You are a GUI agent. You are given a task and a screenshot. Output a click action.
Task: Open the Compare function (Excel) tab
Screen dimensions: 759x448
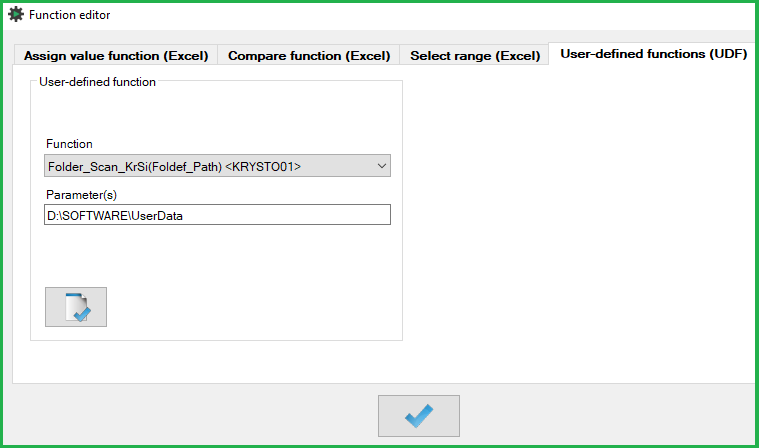click(309, 56)
